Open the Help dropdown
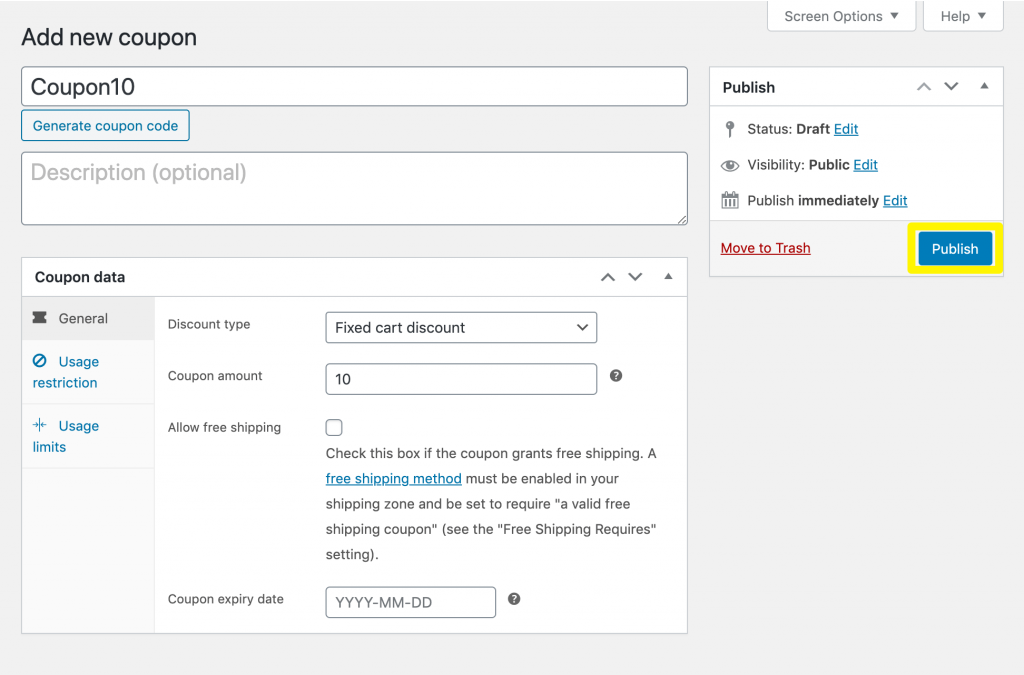Viewport: 1024px width, 675px height. click(963, 16)
